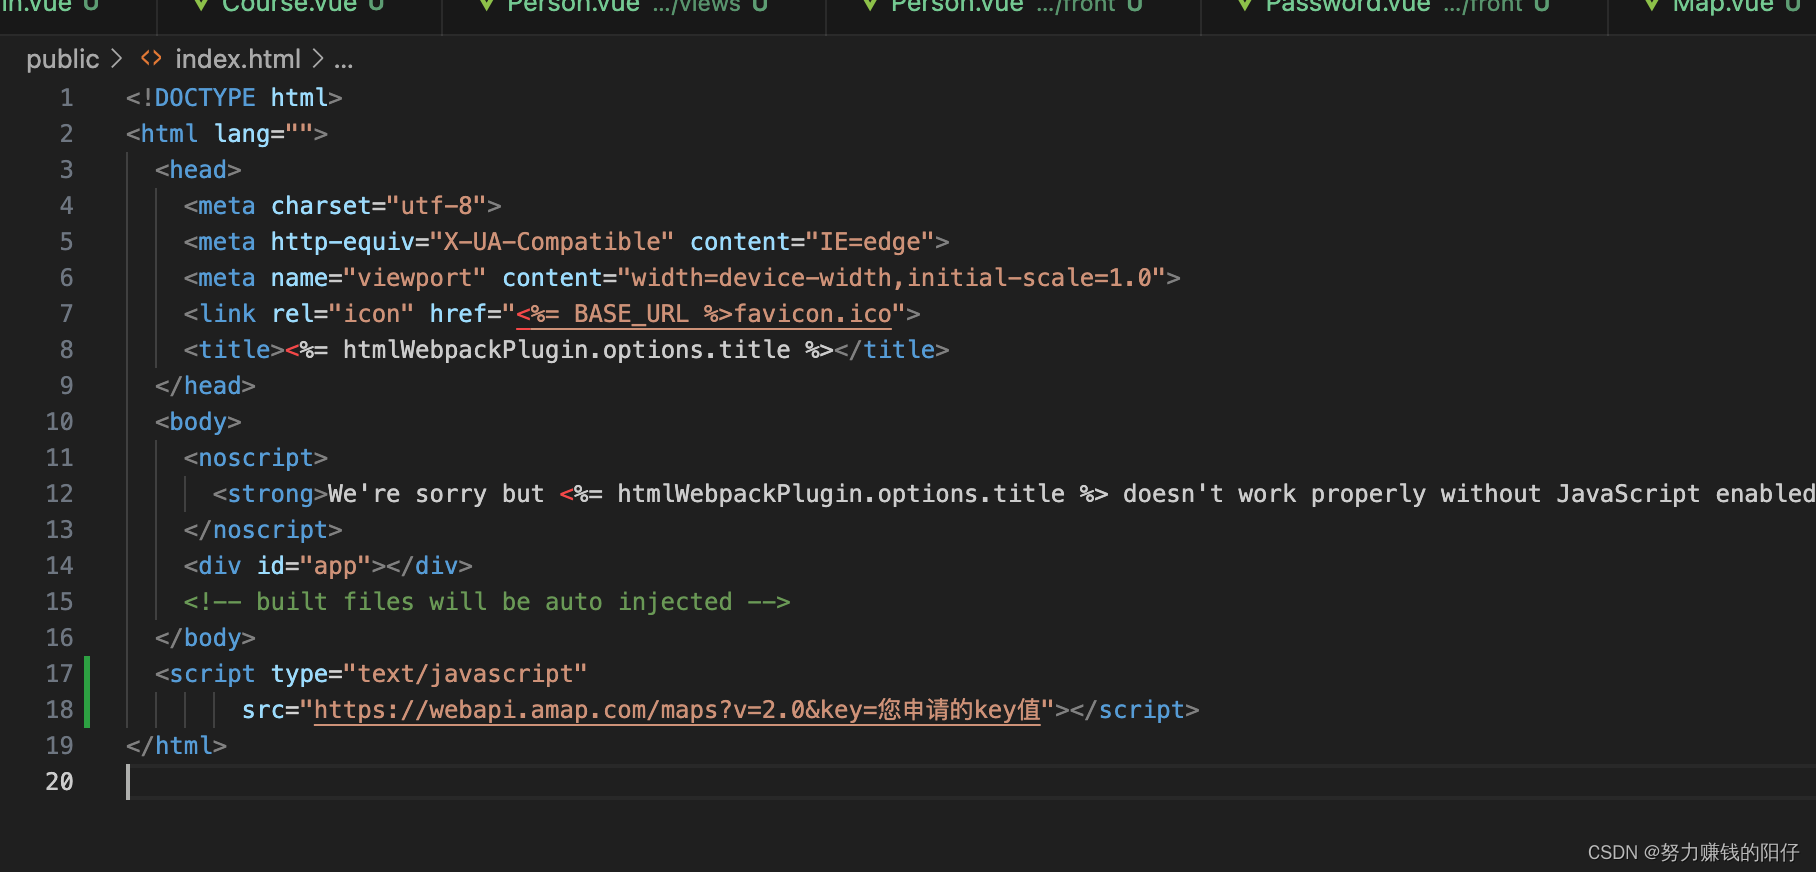Click script type text/javascript attribute

pyautogui.click(x=429, y=674)
